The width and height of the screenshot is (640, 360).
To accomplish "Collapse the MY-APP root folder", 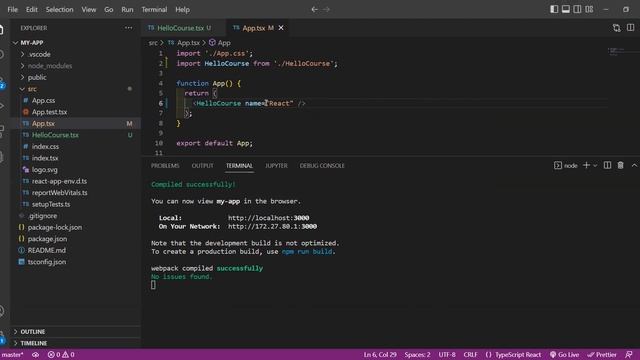I will tap(76, 42).
